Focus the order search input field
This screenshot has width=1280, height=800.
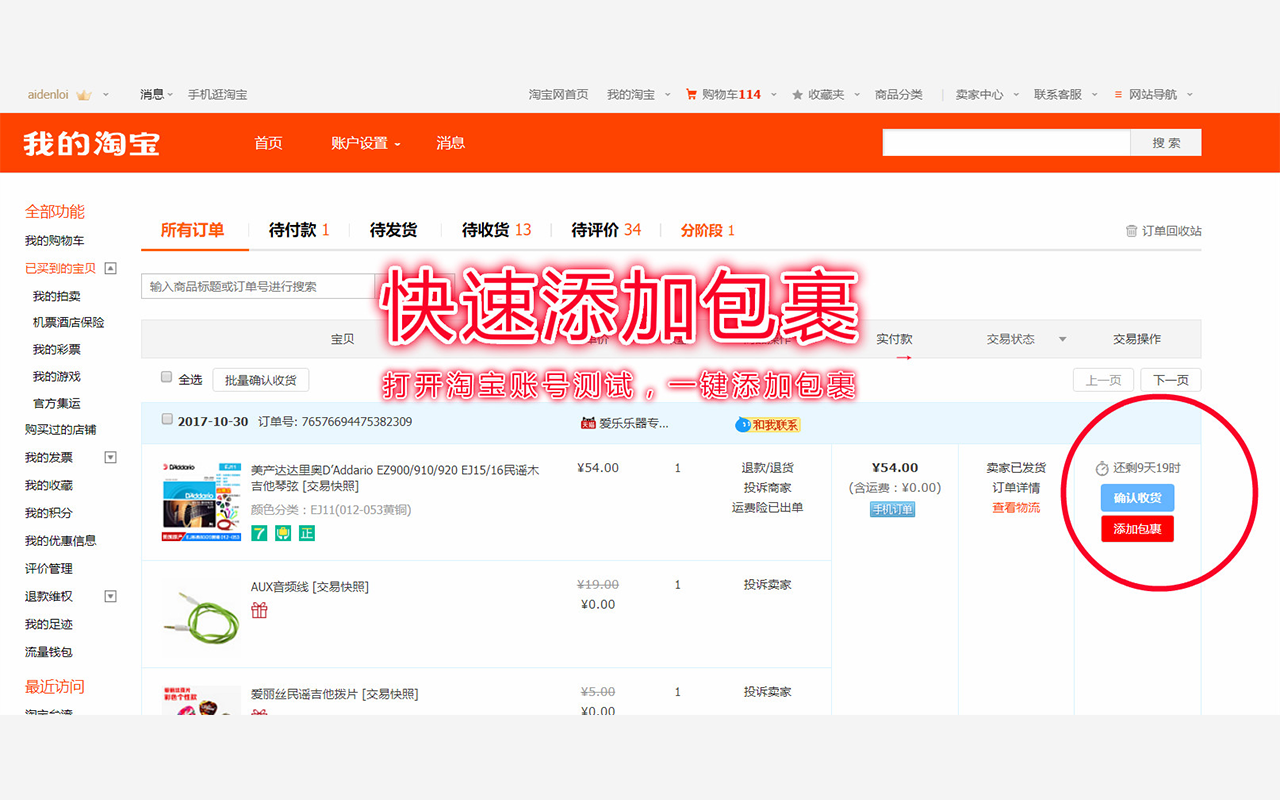[x=259, y=286]
